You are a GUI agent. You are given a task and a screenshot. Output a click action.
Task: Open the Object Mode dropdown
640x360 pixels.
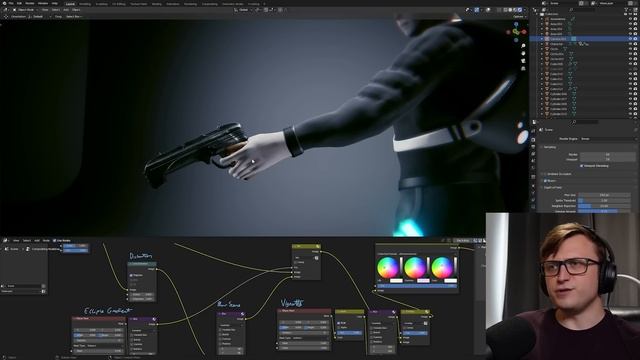(x=25, y=9)
